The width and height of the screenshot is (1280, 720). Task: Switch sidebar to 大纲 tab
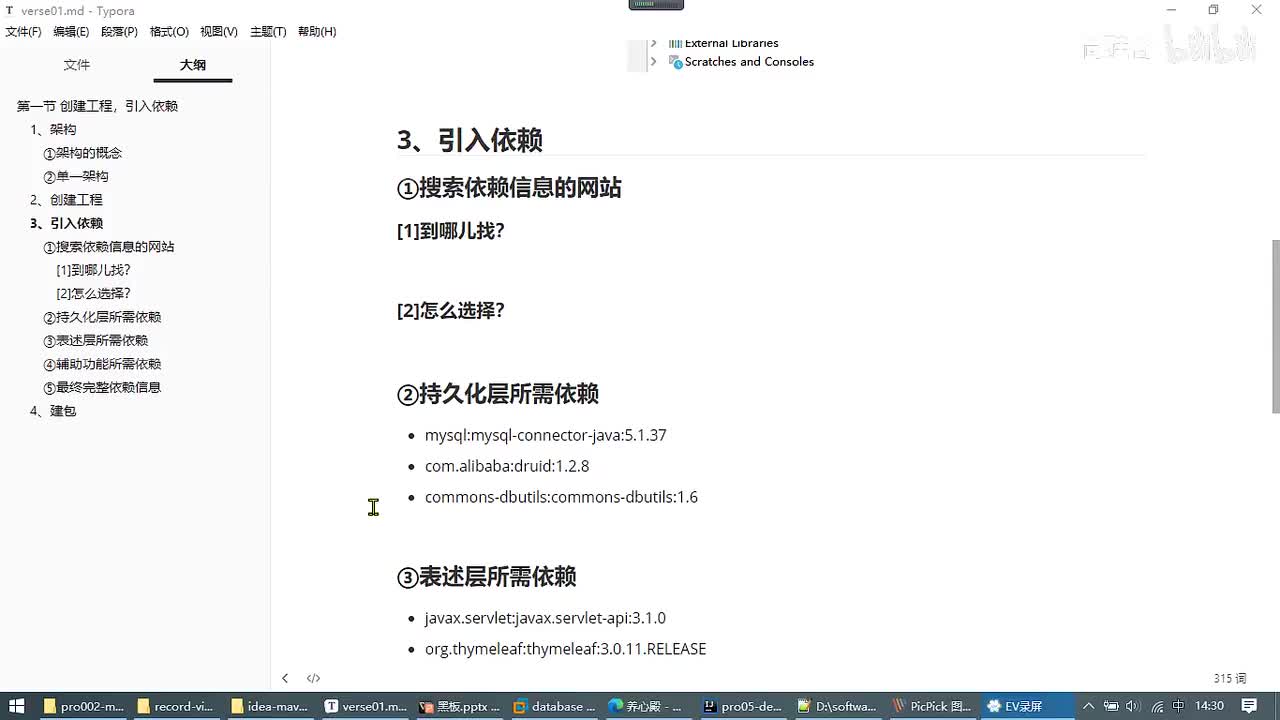[x=193, y=65]
